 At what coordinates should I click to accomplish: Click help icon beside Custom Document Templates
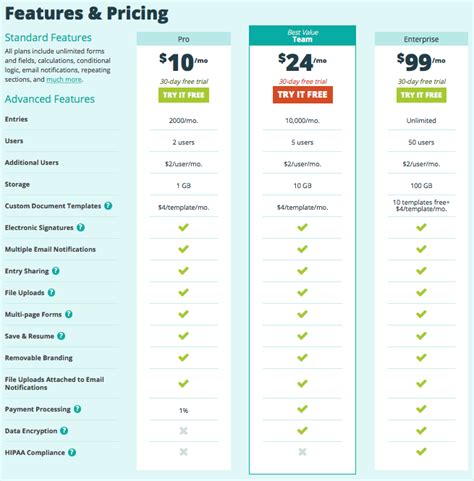pyautogui.click(x=108, y=206)
